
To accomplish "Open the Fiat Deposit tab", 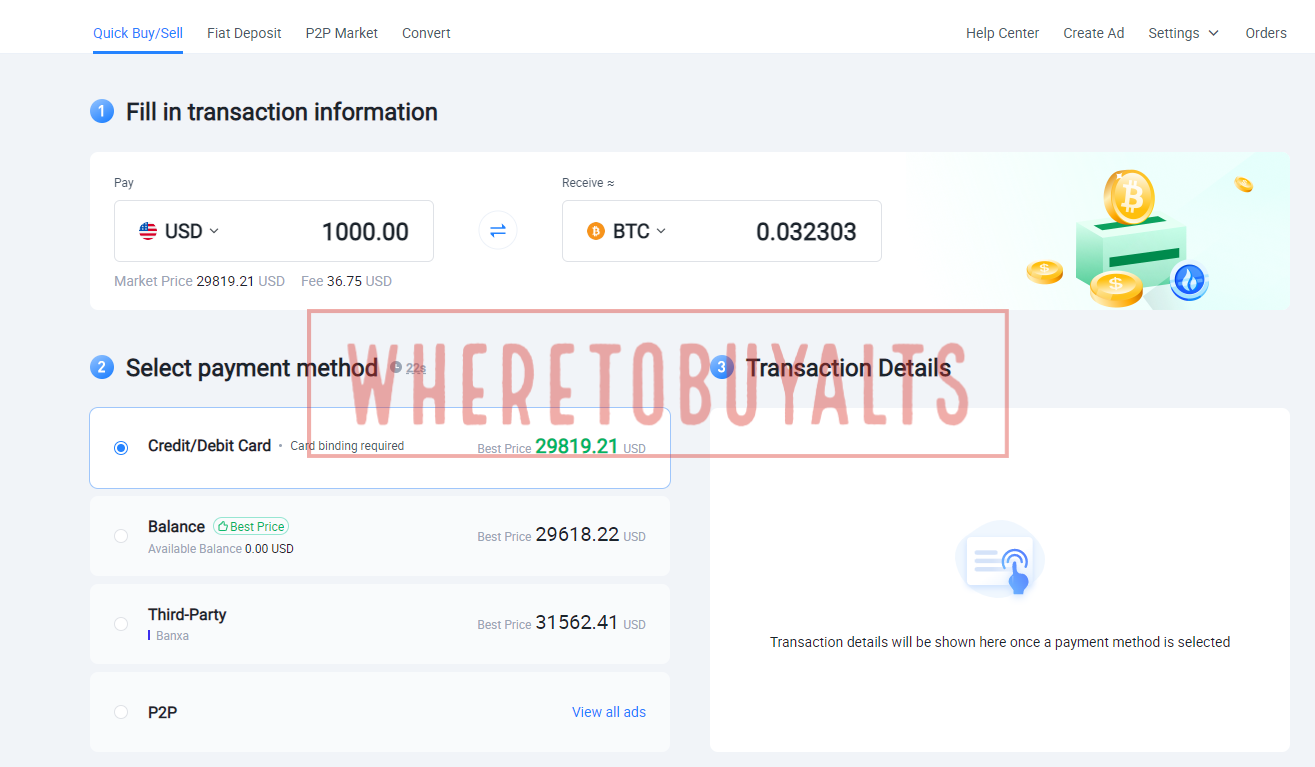I will coord(244,33).
